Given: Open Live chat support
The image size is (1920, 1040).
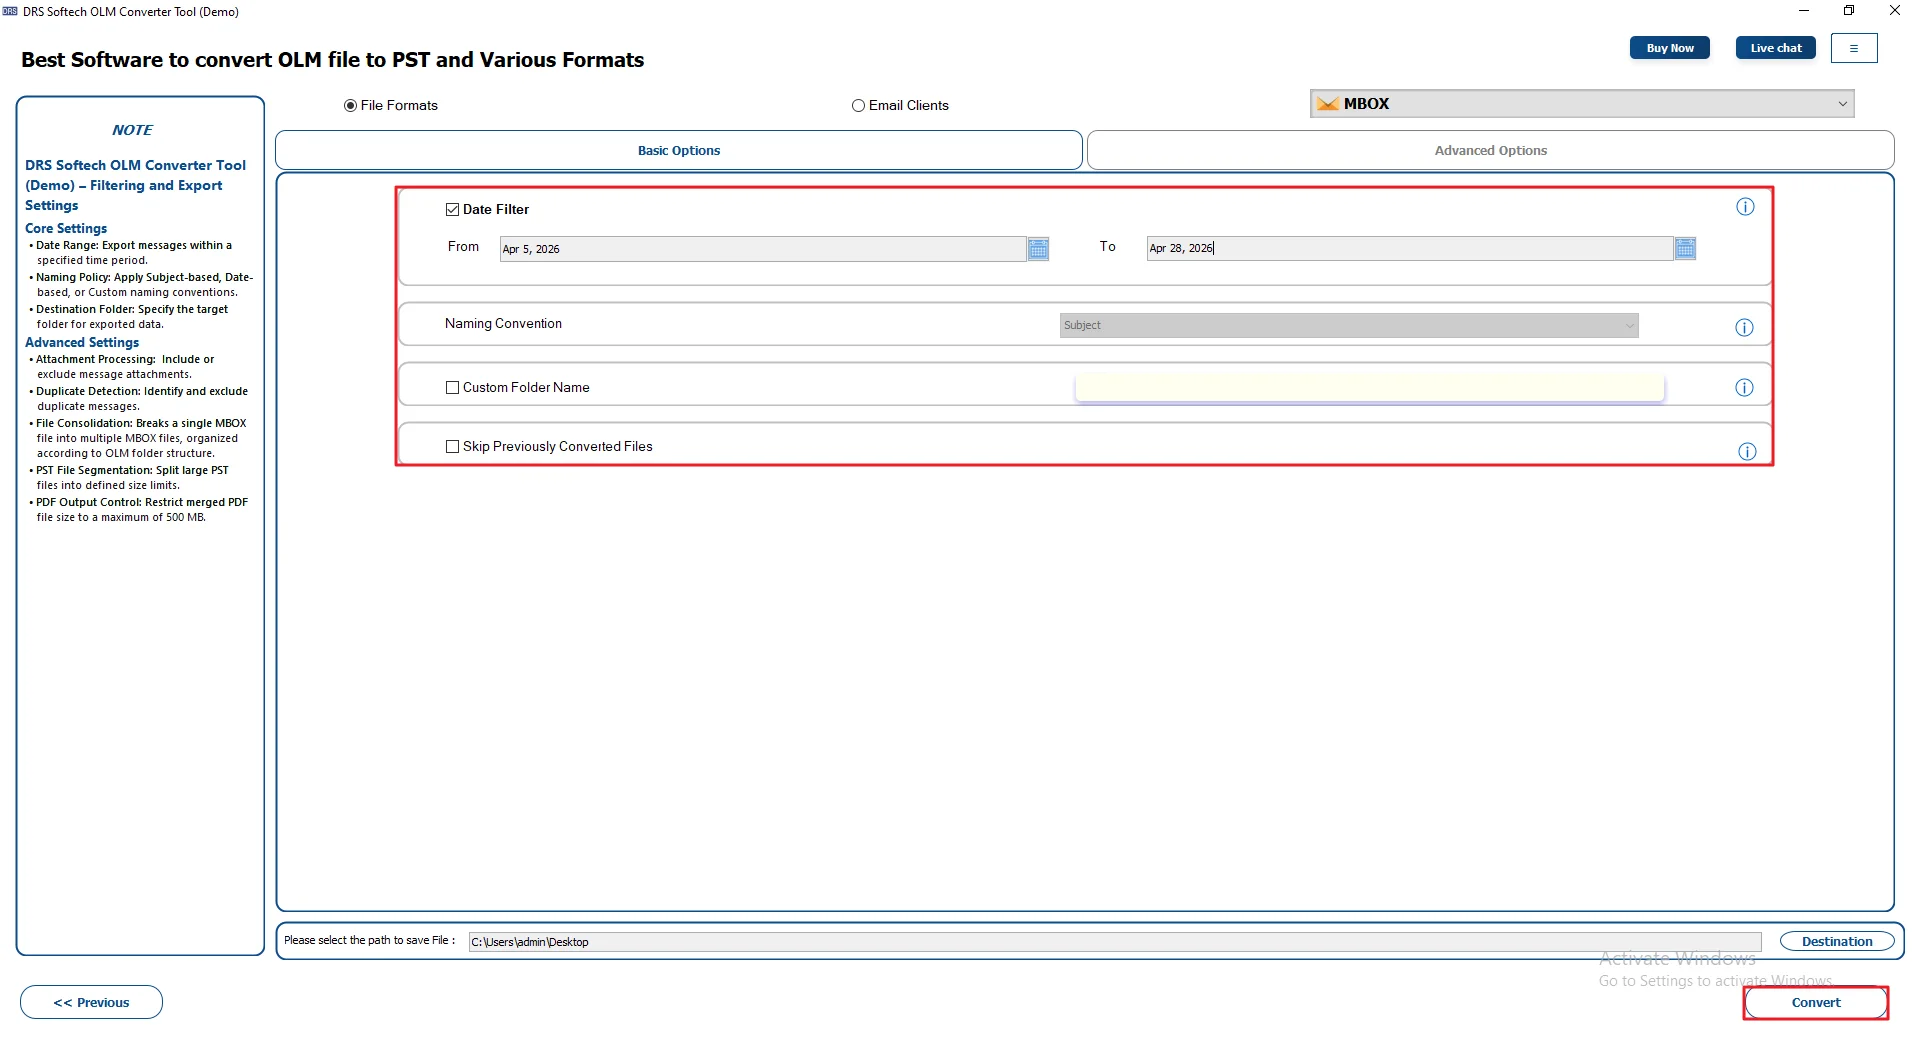Looking at the screenshot, I should (1776, 48).
